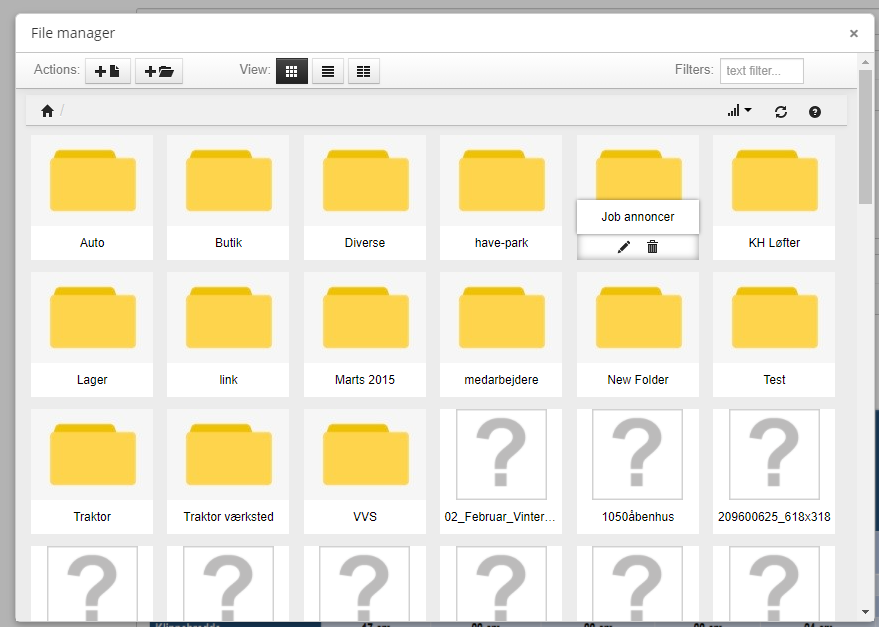Select the 02_Februar_Vinter file thumbnail

(501, 454)
